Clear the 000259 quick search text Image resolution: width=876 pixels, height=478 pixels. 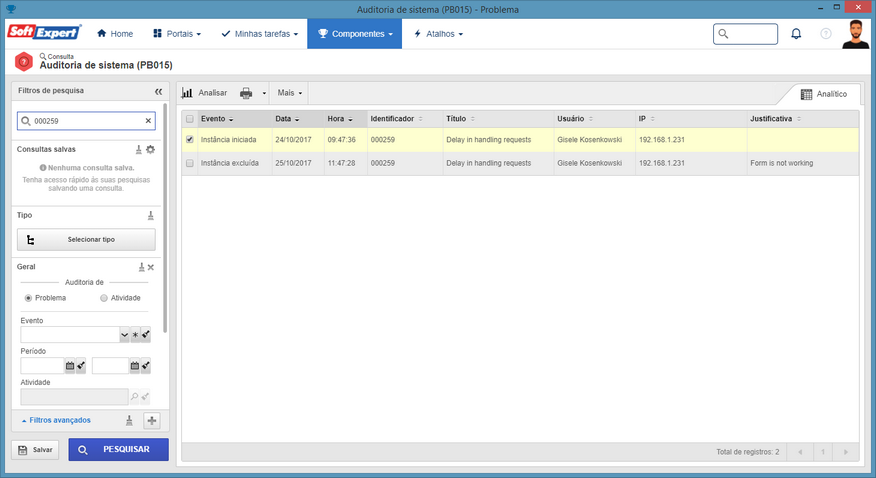coord(148,121)
